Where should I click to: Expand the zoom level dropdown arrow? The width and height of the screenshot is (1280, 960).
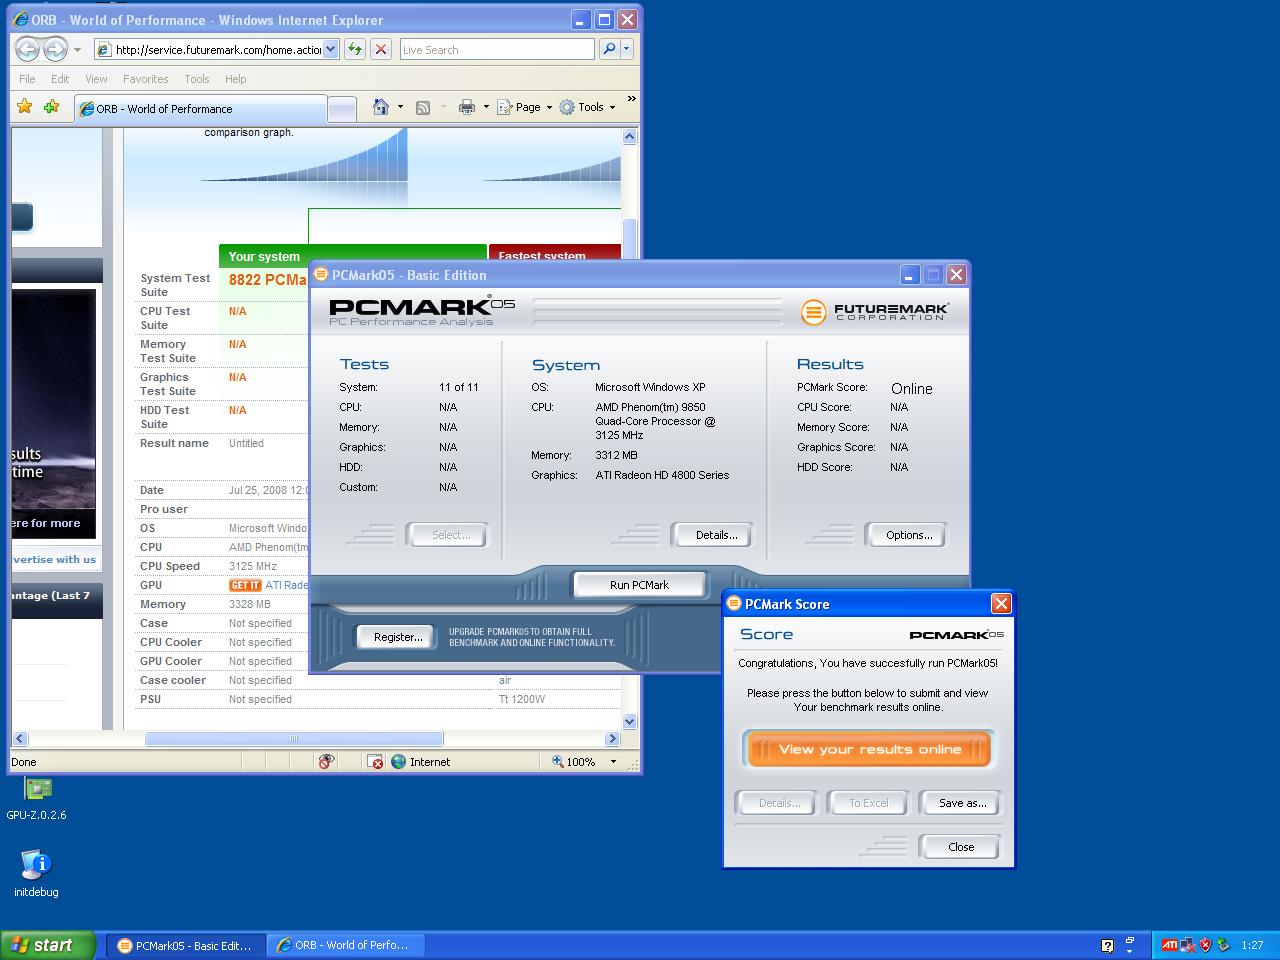click(613, 762)
